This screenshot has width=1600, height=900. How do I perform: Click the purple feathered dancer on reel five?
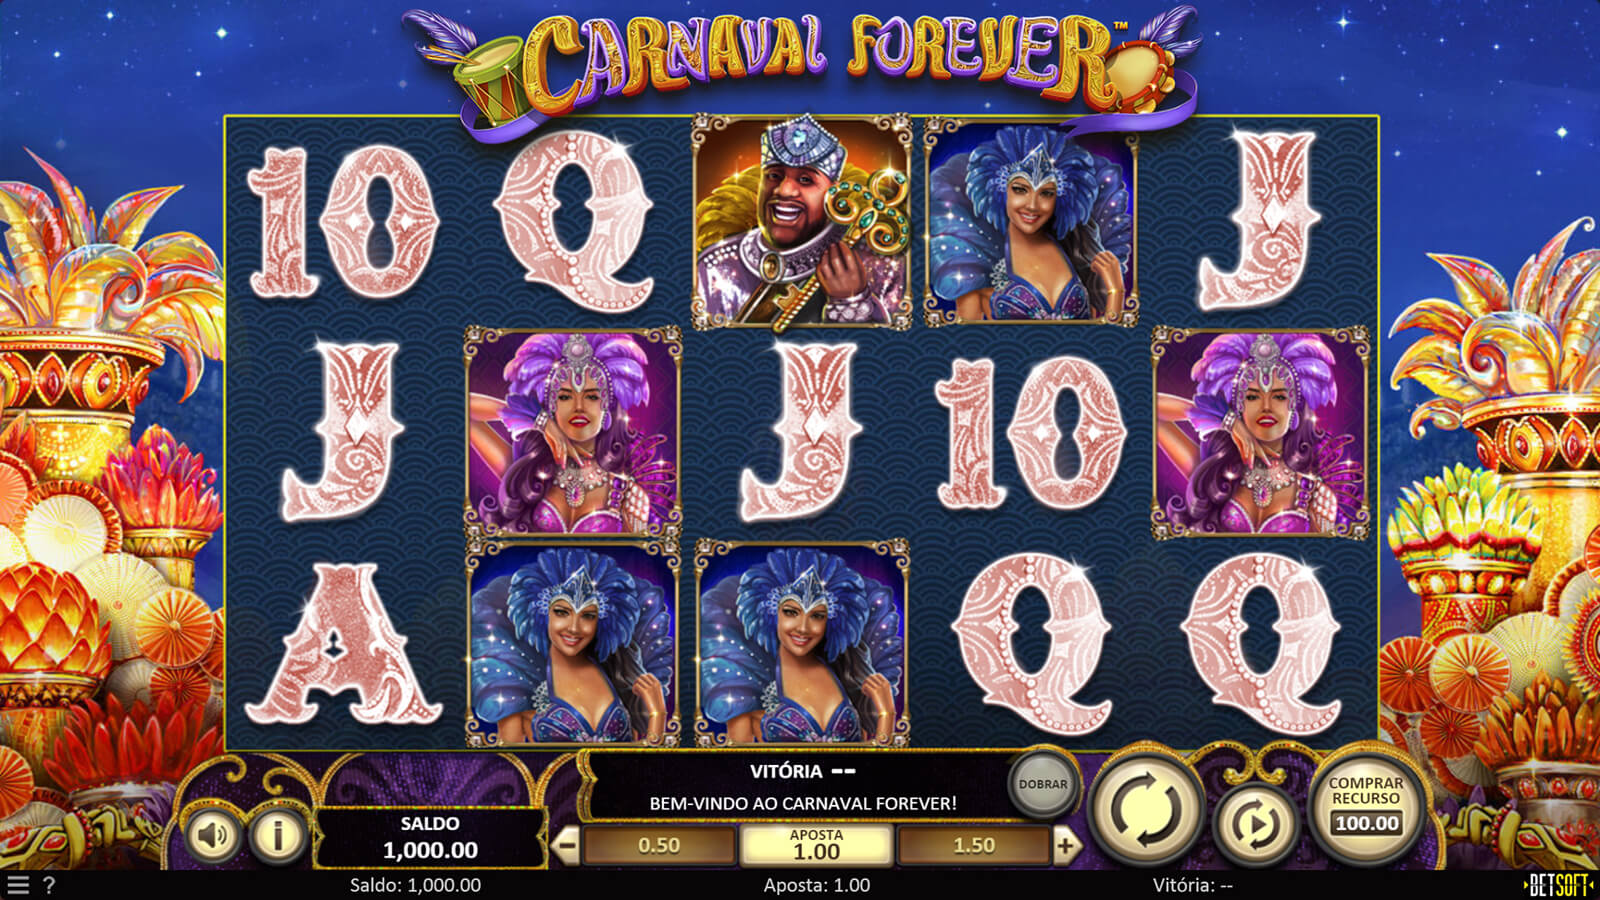pyautogui.click(x=1260, y=433)
